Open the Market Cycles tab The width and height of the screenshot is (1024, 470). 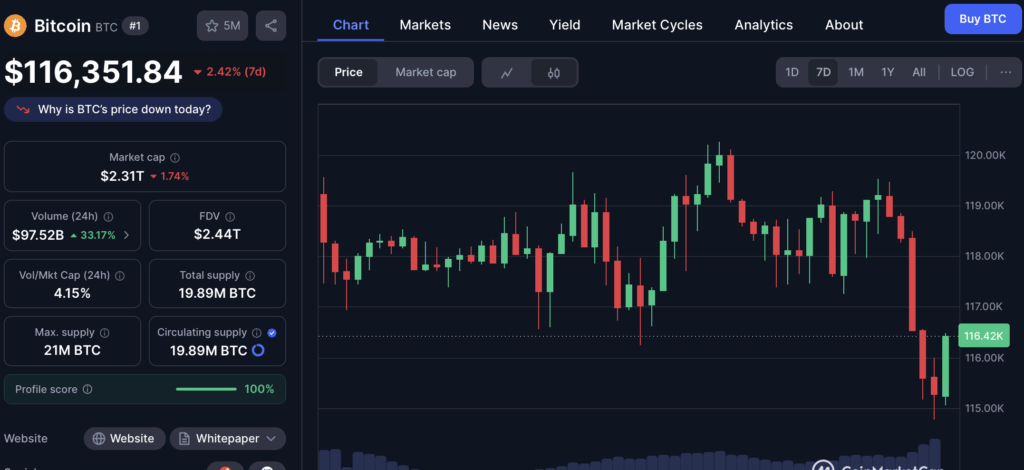click(x=657, y=25)
